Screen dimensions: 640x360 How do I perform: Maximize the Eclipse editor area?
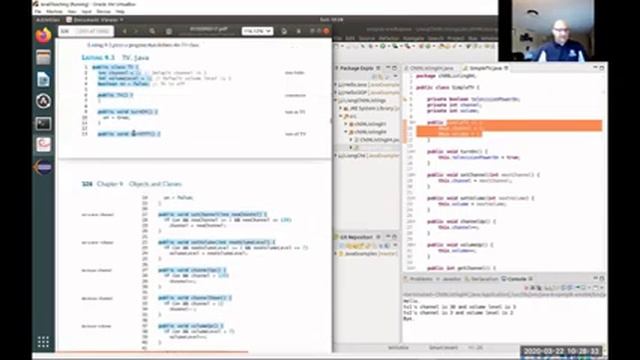pyautogui.click(x=602, y=68)
